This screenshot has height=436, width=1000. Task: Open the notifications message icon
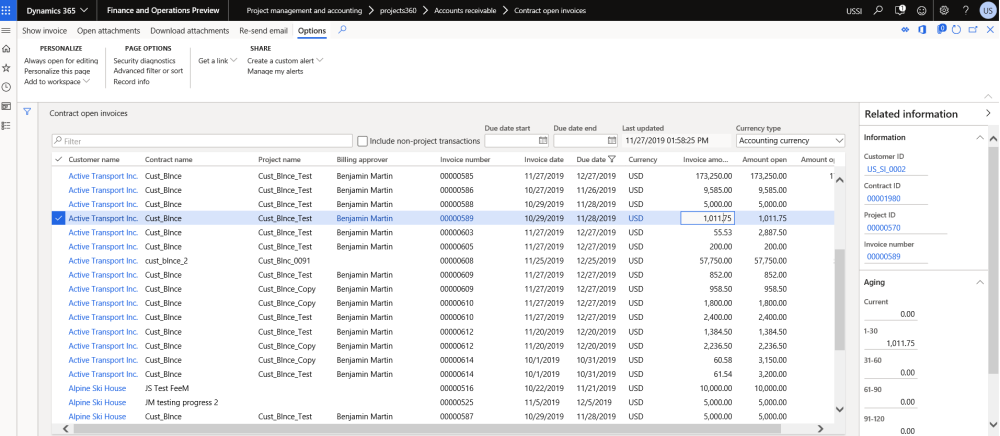click(897, 10)
